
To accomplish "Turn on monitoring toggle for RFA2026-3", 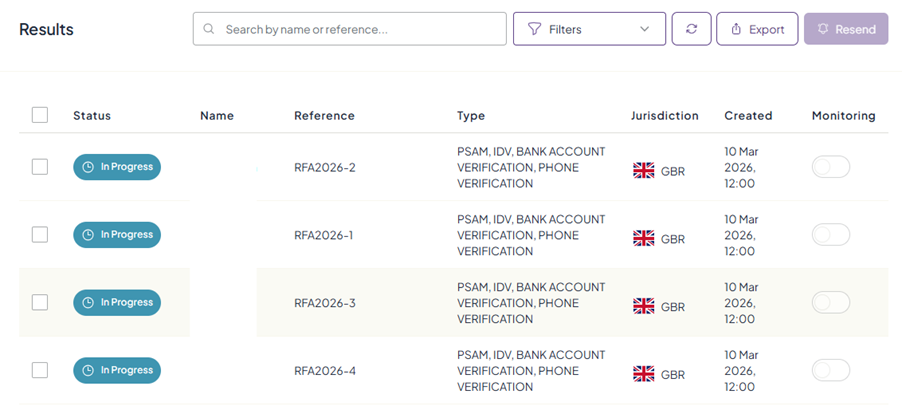I will 831,303.
